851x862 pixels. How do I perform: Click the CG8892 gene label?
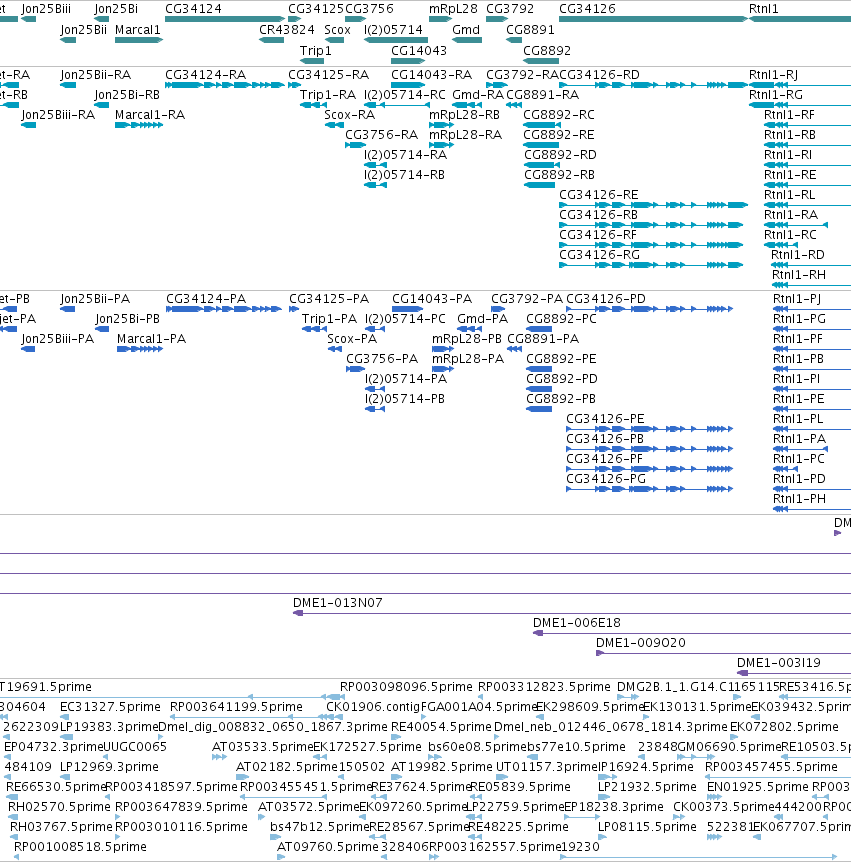tap(547, 51)
